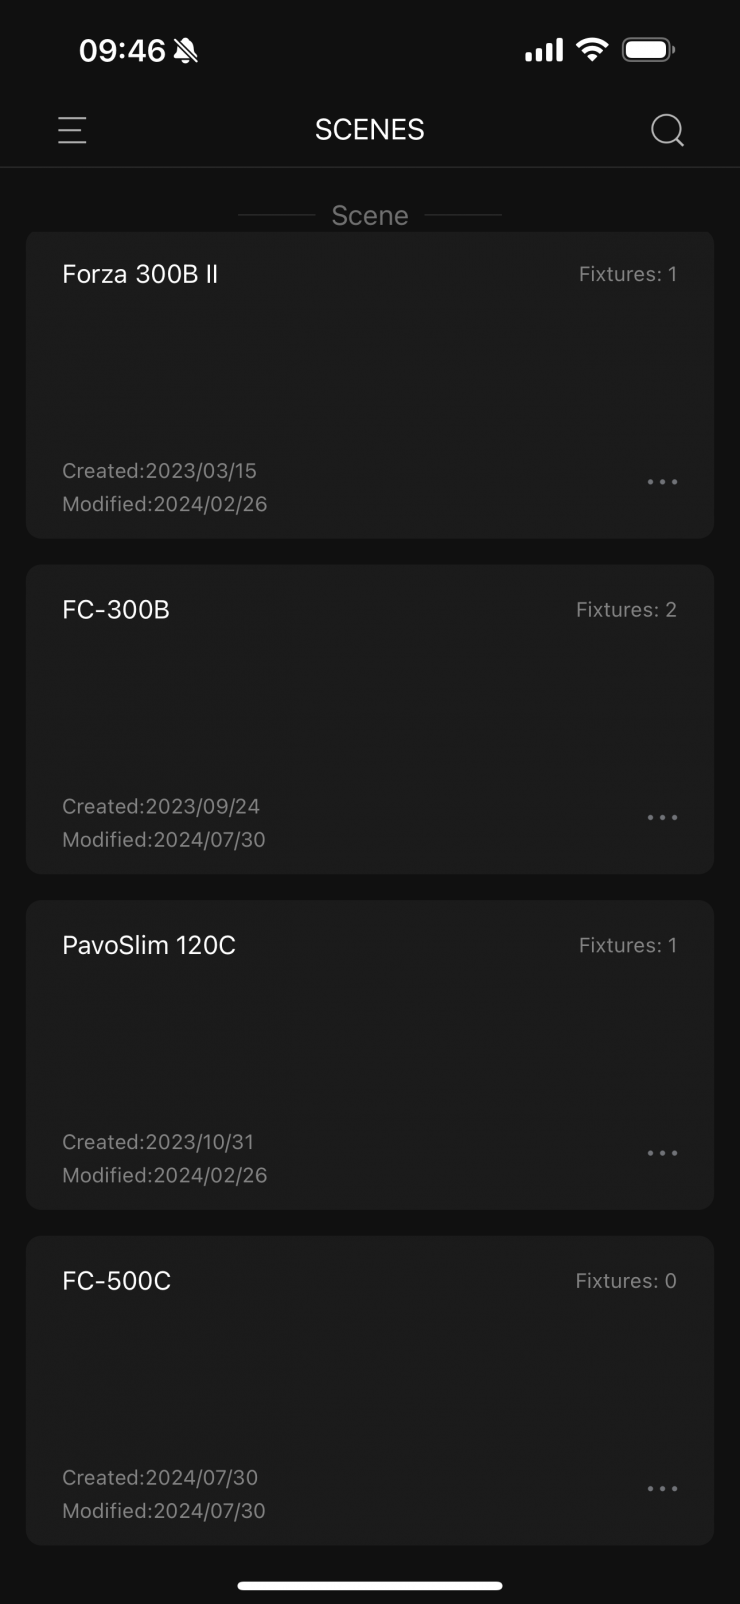Tap the Wi-Fi status icon
The width and height of the screenshot is (740, 1604).
593,50
